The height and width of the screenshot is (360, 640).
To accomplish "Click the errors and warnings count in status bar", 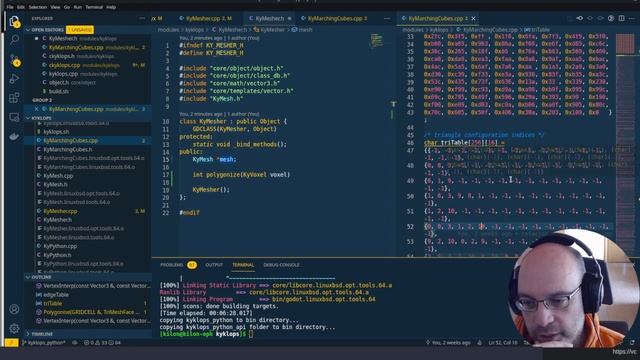I will point(102,342).
